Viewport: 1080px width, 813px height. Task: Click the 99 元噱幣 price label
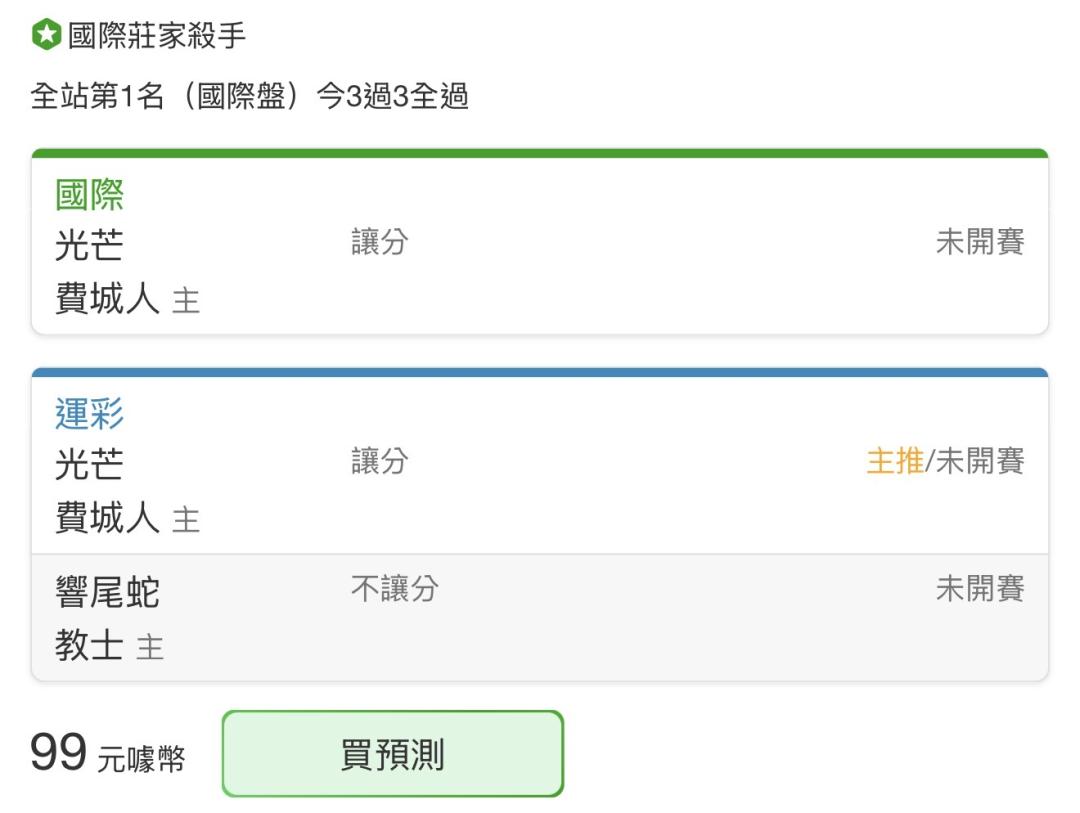point(108,753)
